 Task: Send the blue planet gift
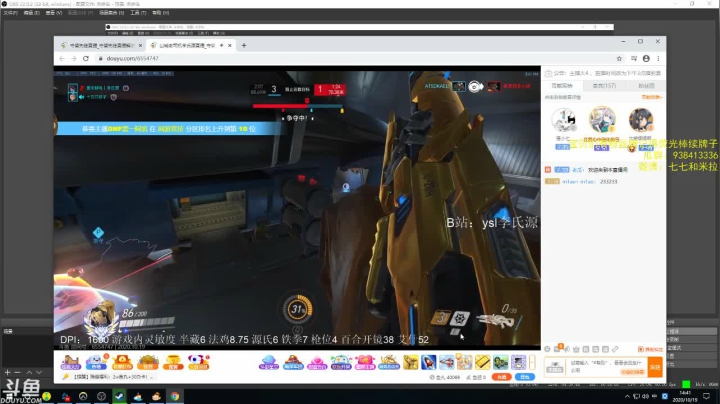pos(269,362)
